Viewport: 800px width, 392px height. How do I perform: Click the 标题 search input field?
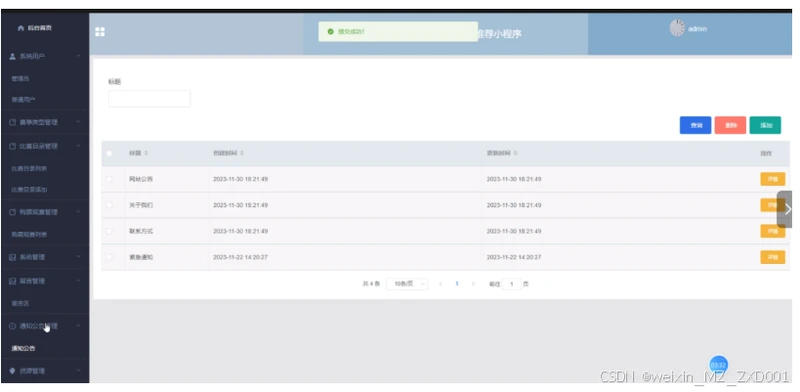pos(149,99)
